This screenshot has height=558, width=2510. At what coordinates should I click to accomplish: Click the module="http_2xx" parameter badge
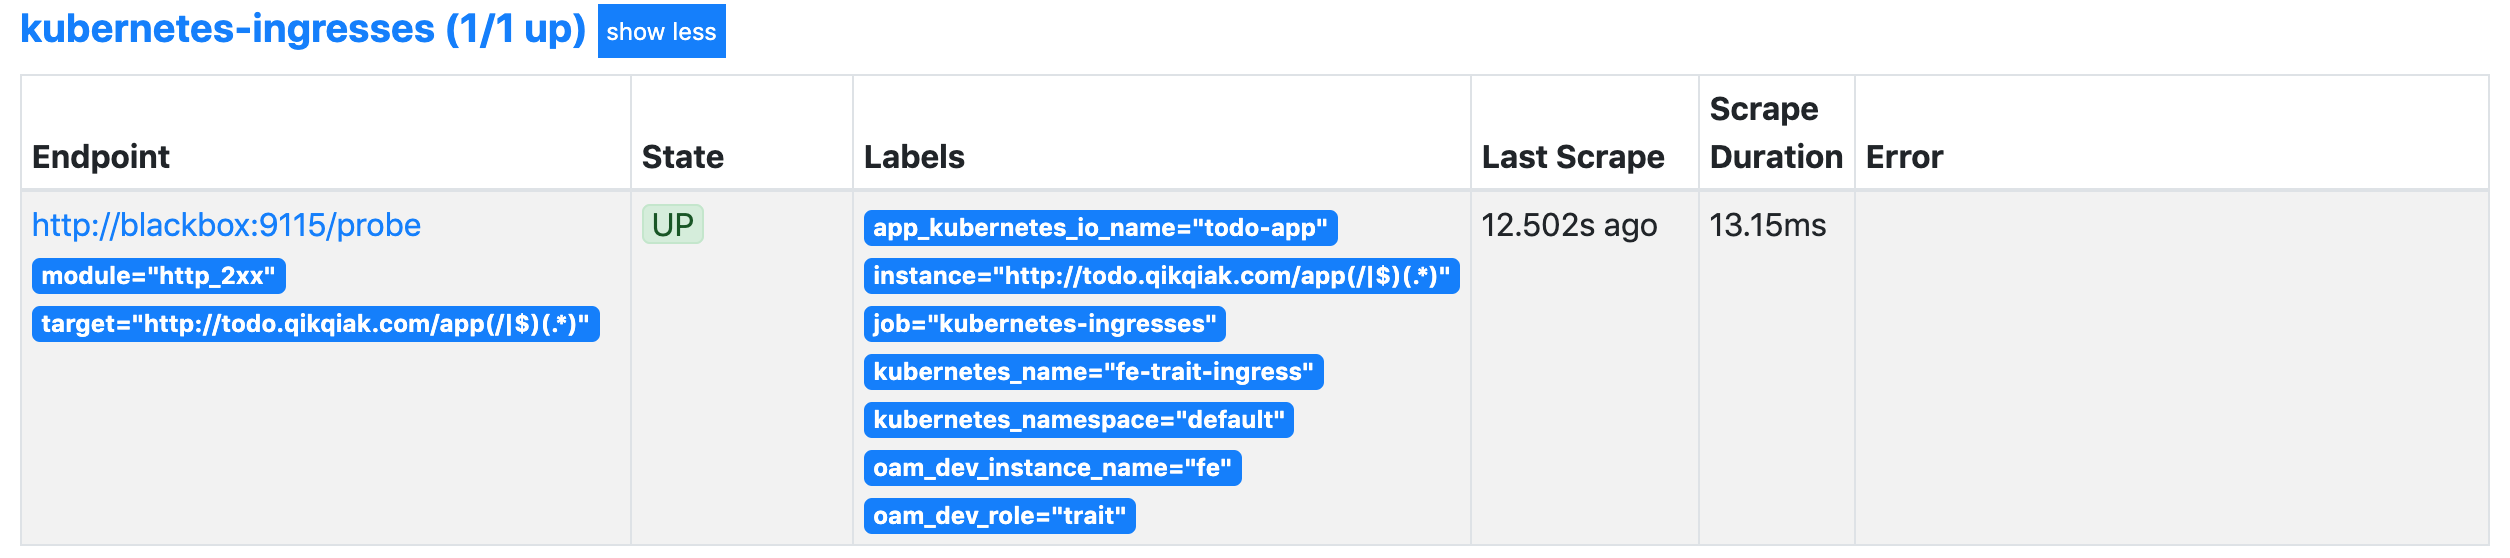(158, 276)
